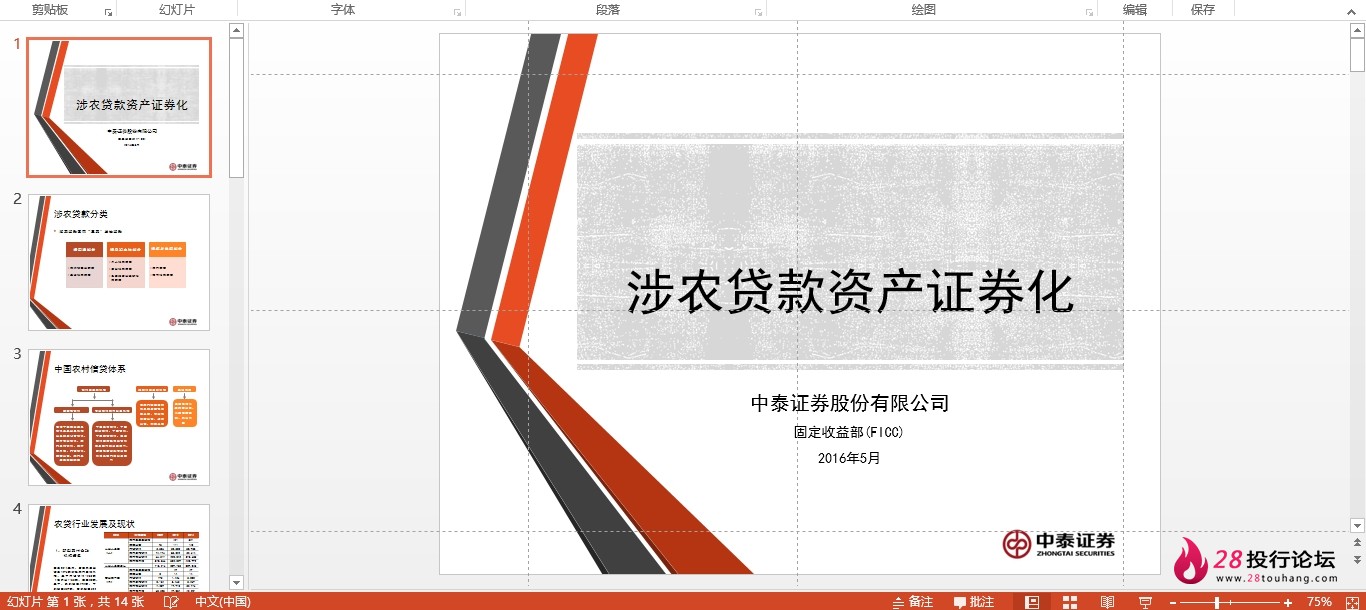Image resolution: width=1366 pixels, height=610 pixels.
Task: Click subtitle 中泰证券股份有限公司
Action: [849, 404]
